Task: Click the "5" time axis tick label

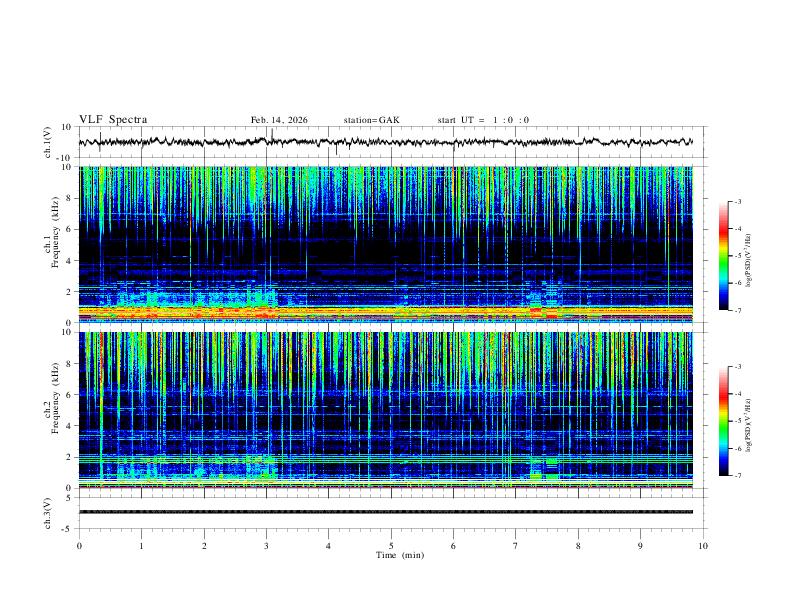Action: coord(391,546)
